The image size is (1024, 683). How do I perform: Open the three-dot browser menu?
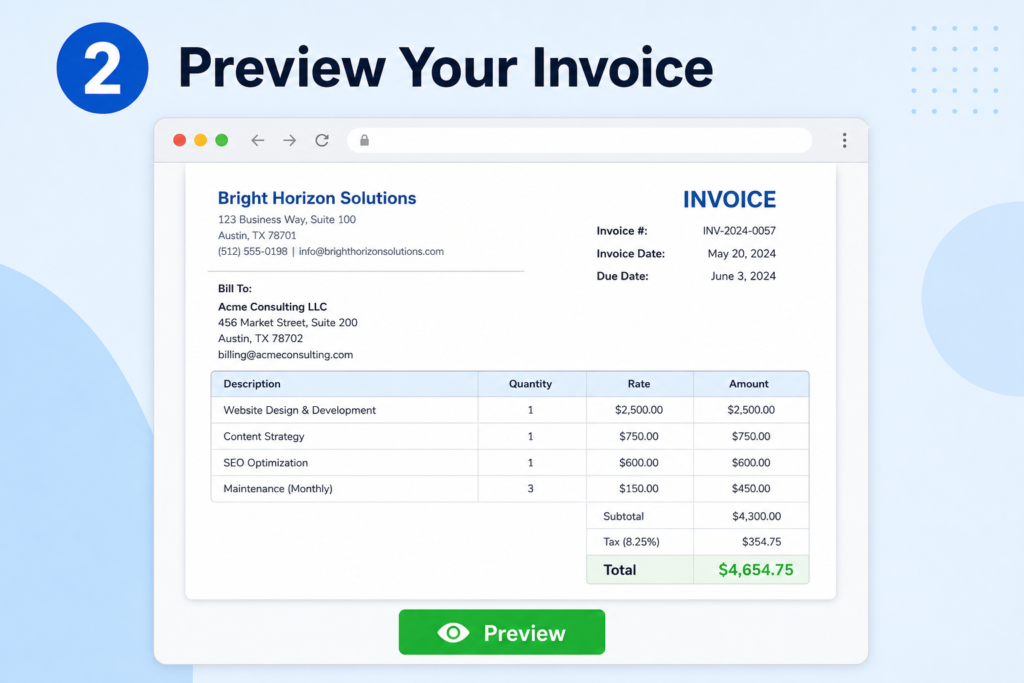click(x=844, y=140)
